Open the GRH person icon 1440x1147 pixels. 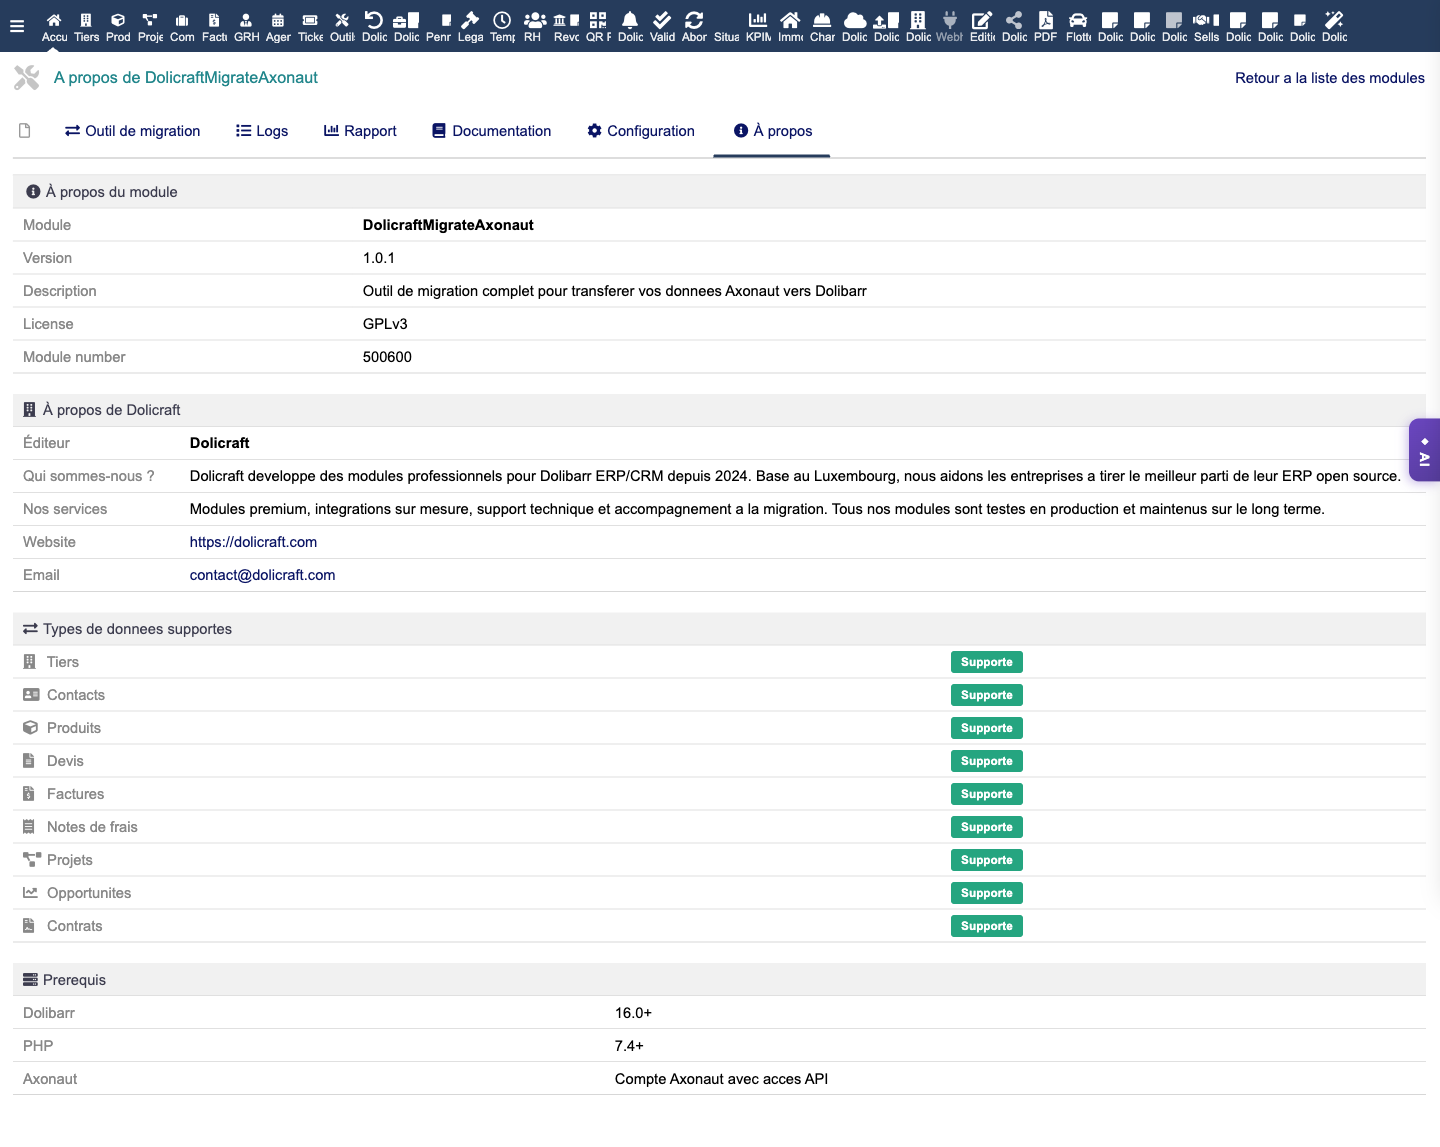point(246,20)
